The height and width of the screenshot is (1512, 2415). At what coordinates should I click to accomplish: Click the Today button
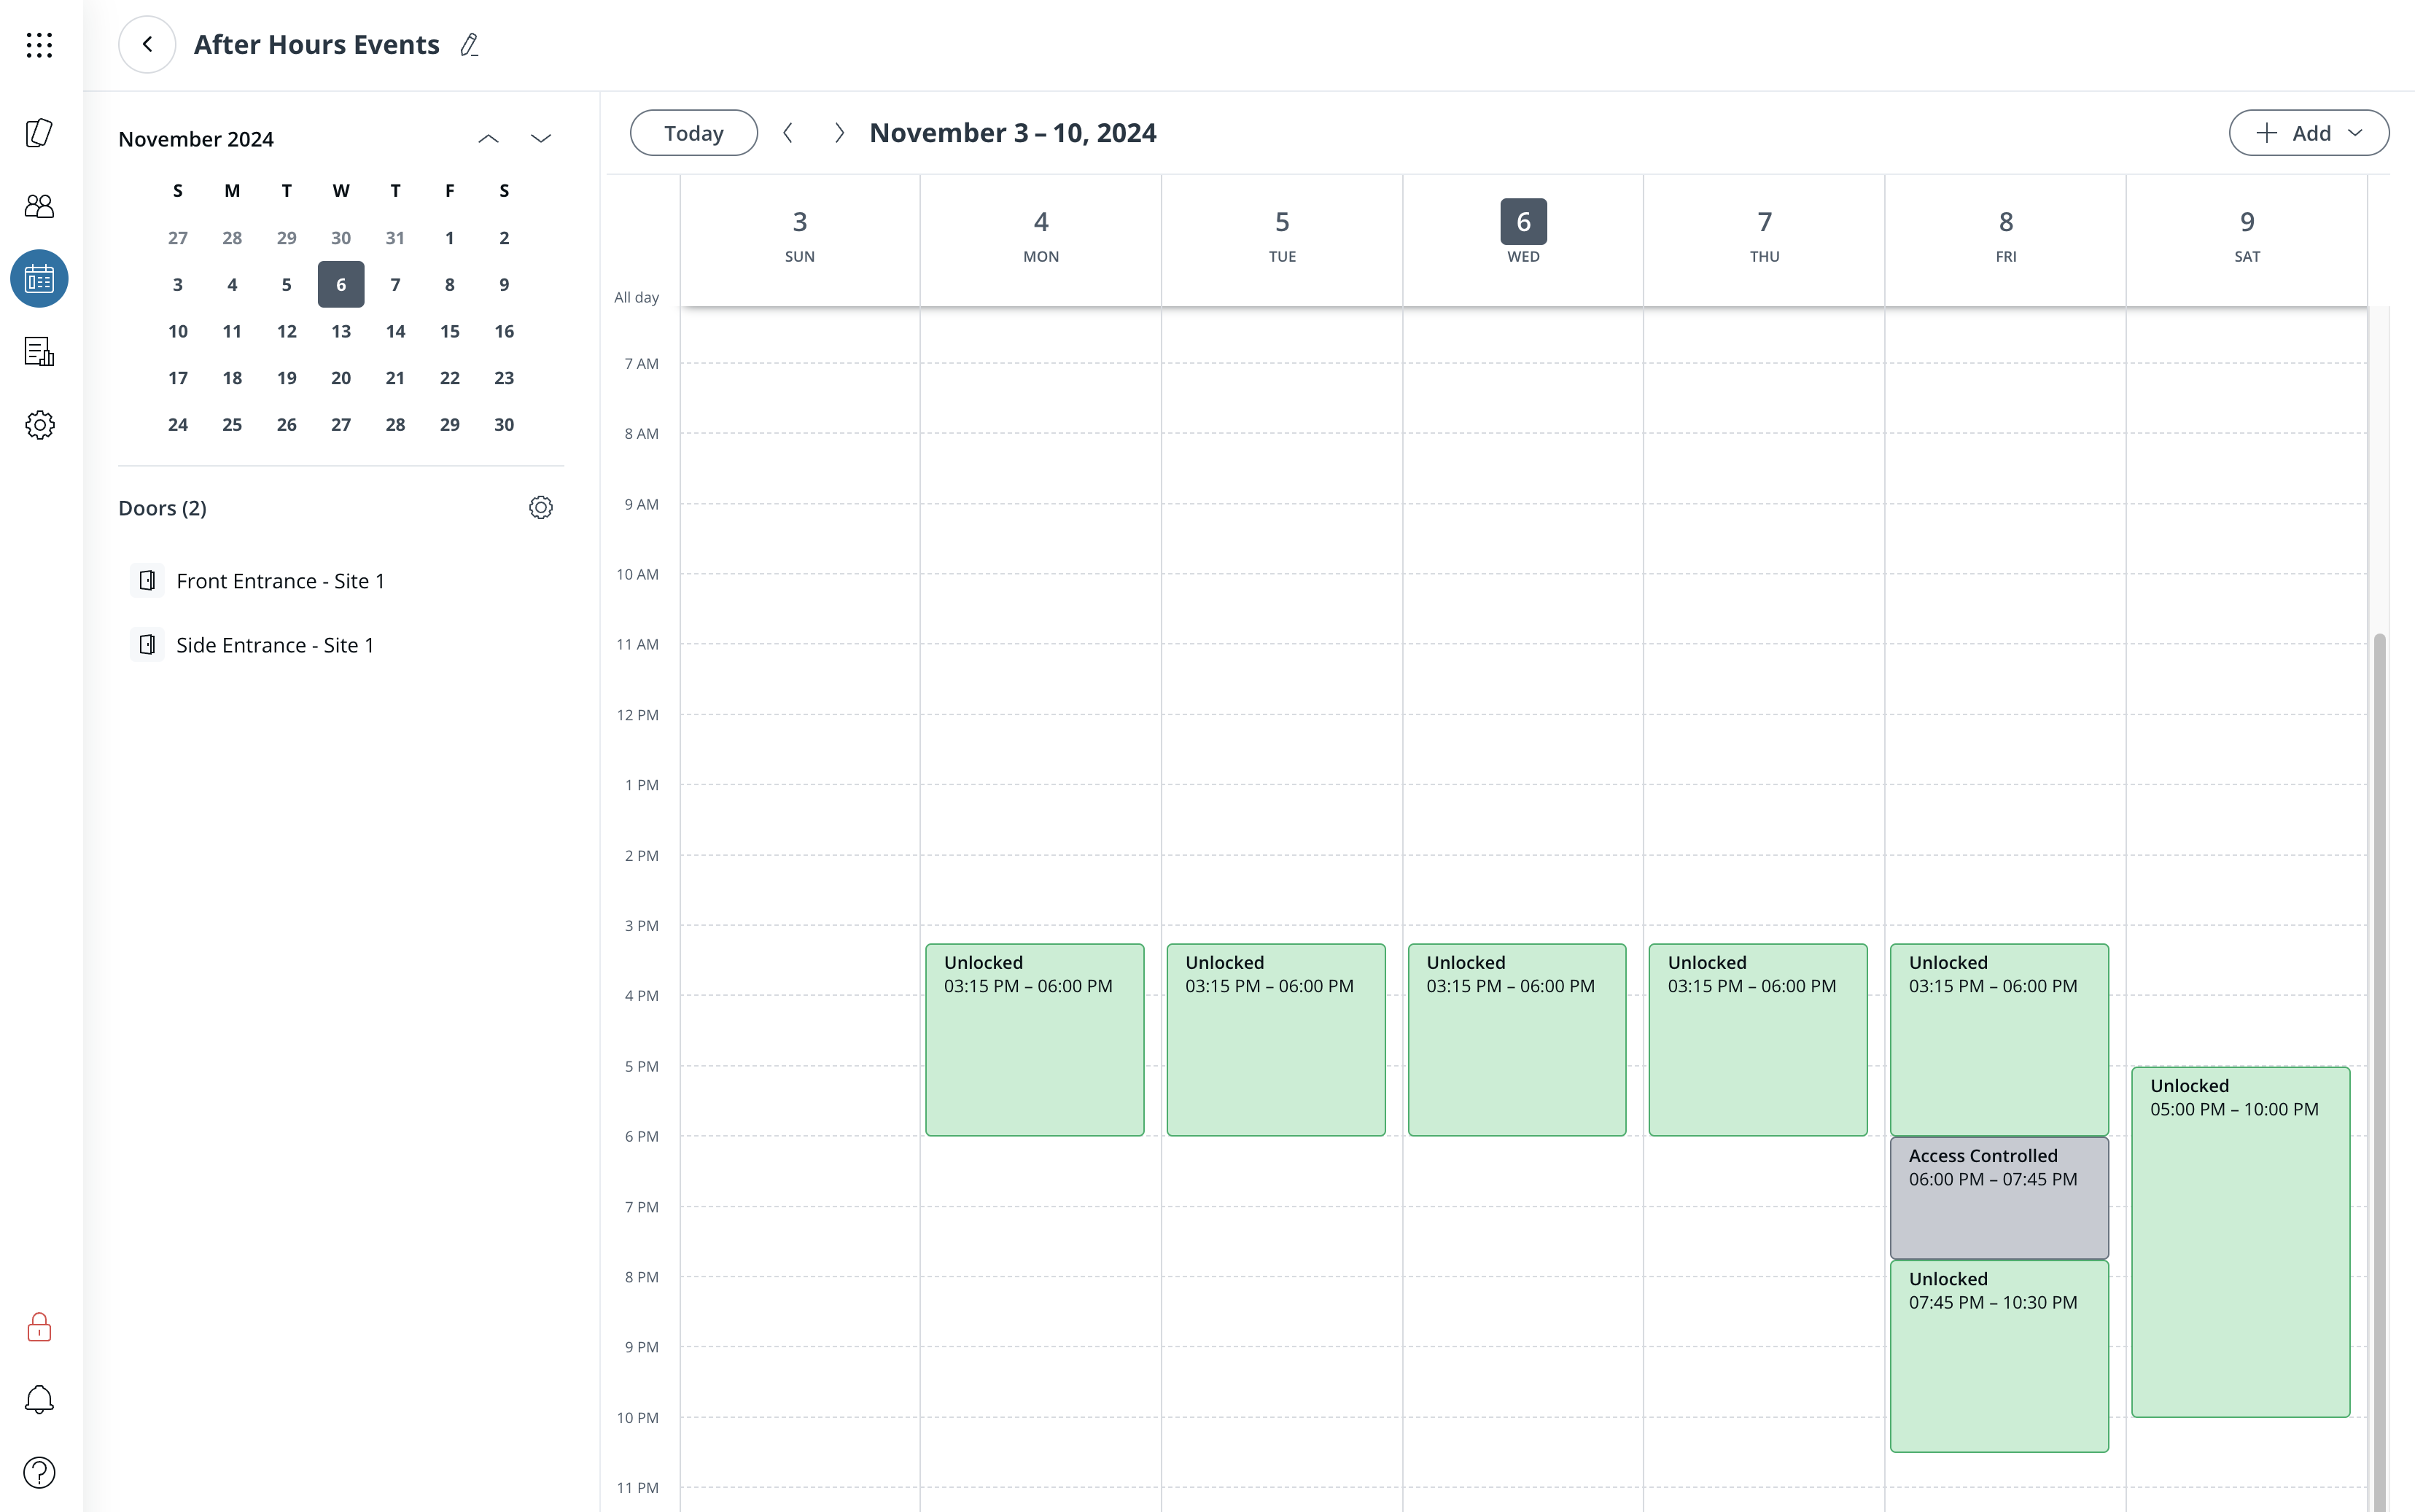point(693,133)
